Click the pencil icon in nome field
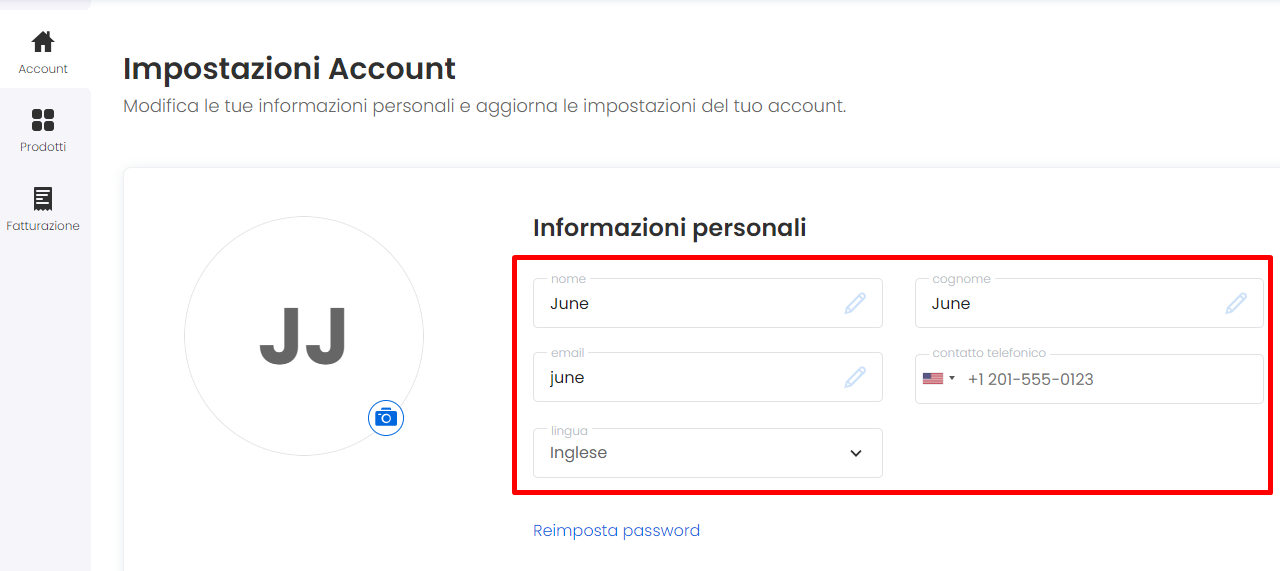The height and width of the screenshot is (571, 1280). pyautogui.click(x=855, y=303)
